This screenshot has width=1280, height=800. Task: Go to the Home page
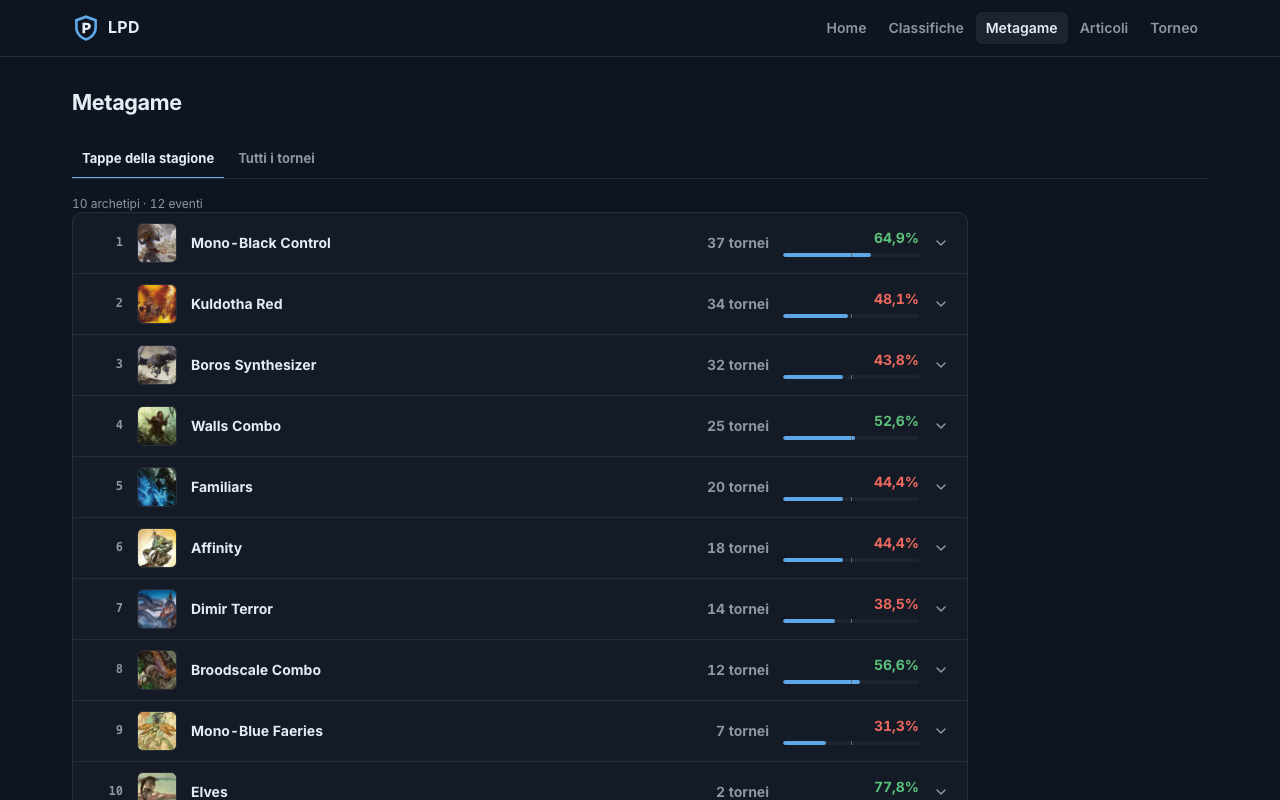click(846, 28)
